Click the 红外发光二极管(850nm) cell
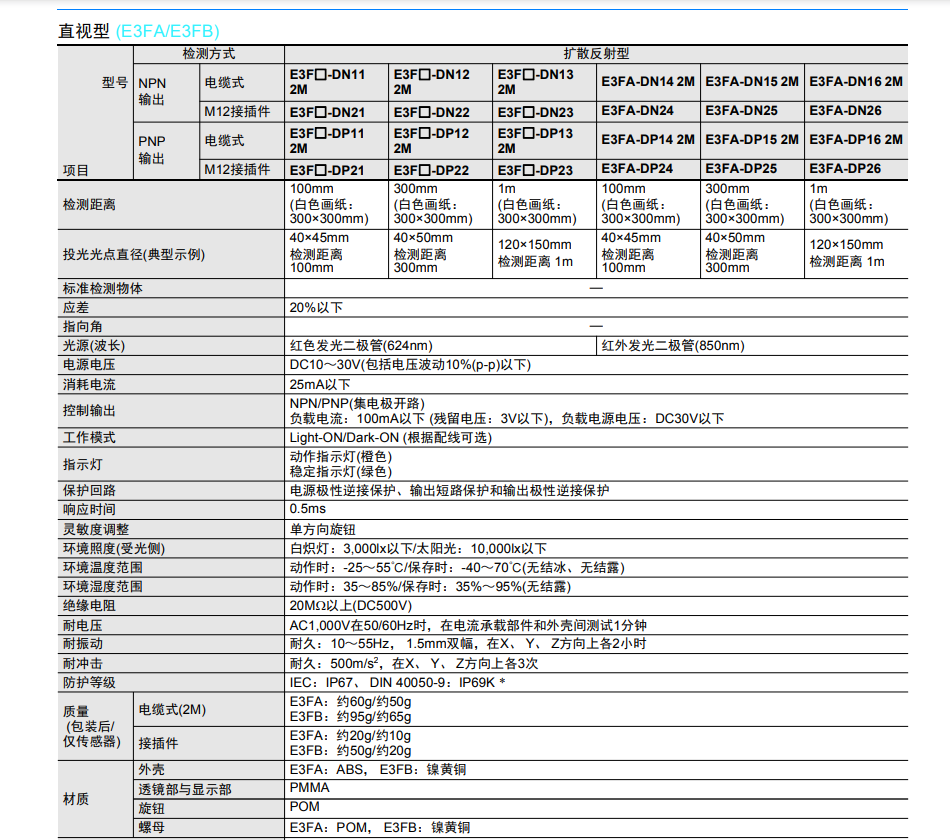Viewport: 950px width, 840px height. [673, 346]
